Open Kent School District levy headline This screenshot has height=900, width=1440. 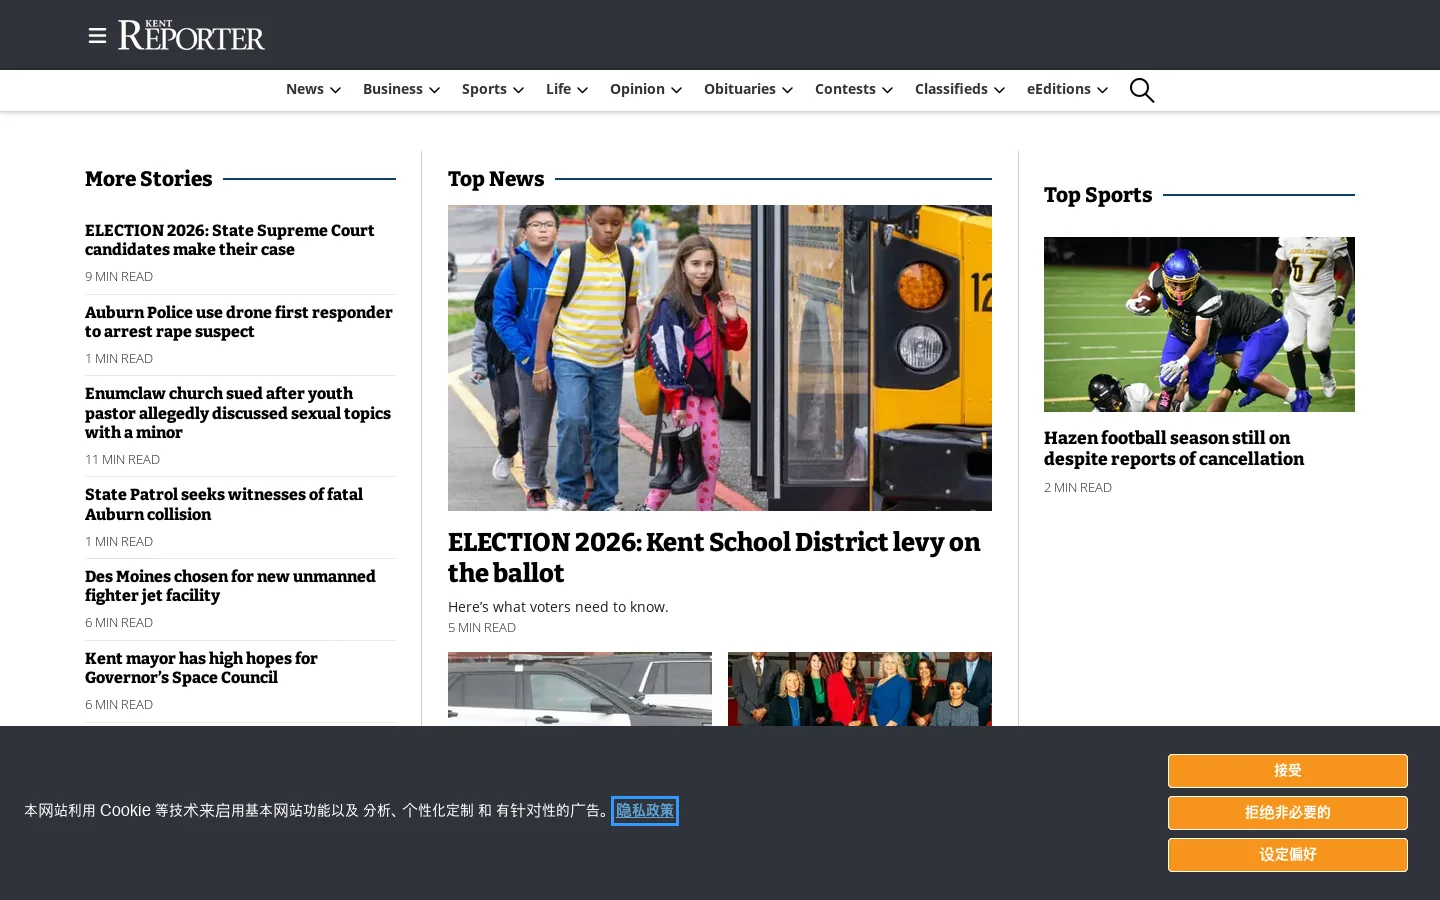pos(714,557)
